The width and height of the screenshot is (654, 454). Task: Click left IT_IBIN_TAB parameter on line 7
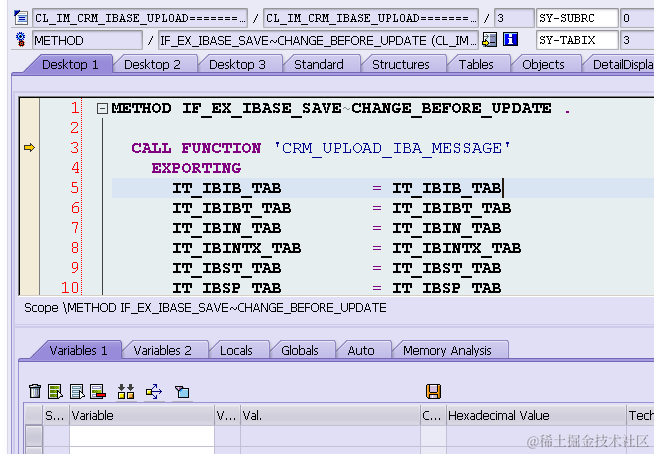(227, 228)
